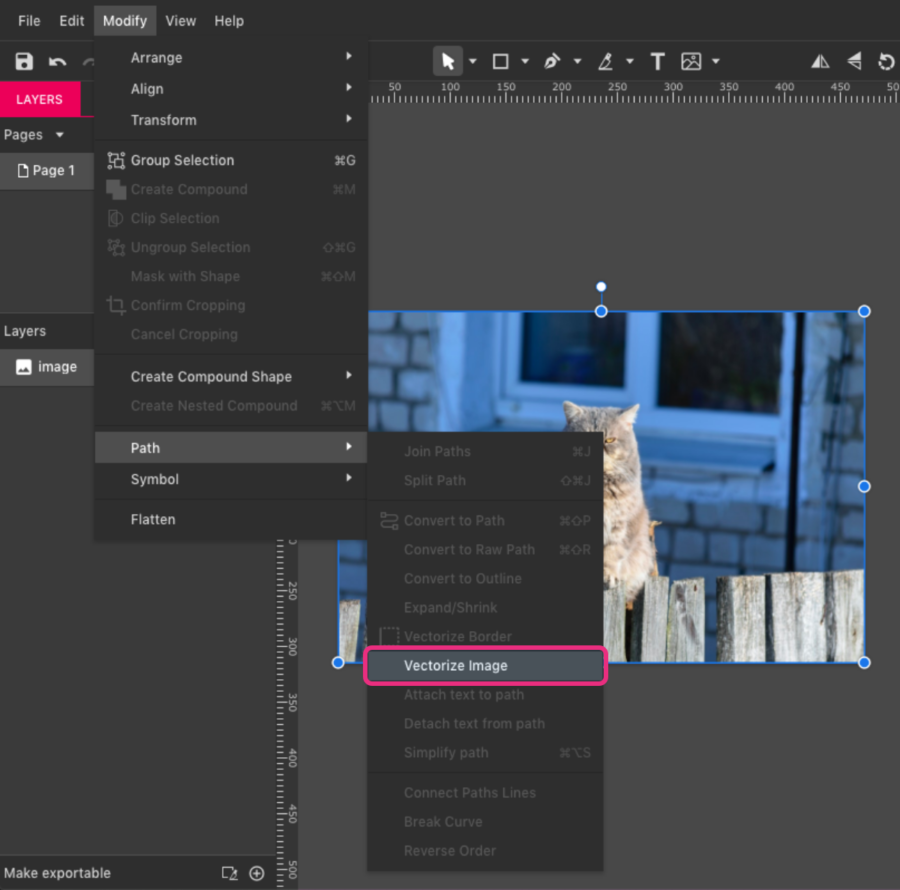Rotate the selection with the rotate icon

pyautogui.click(x=886, y=60)
